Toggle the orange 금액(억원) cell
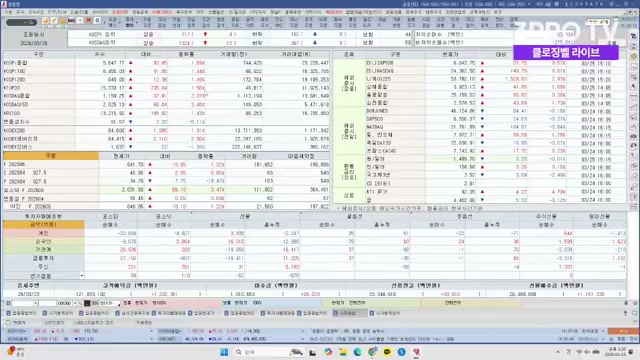The width and height of the screenshot is (640, 360). pos(43,224)
